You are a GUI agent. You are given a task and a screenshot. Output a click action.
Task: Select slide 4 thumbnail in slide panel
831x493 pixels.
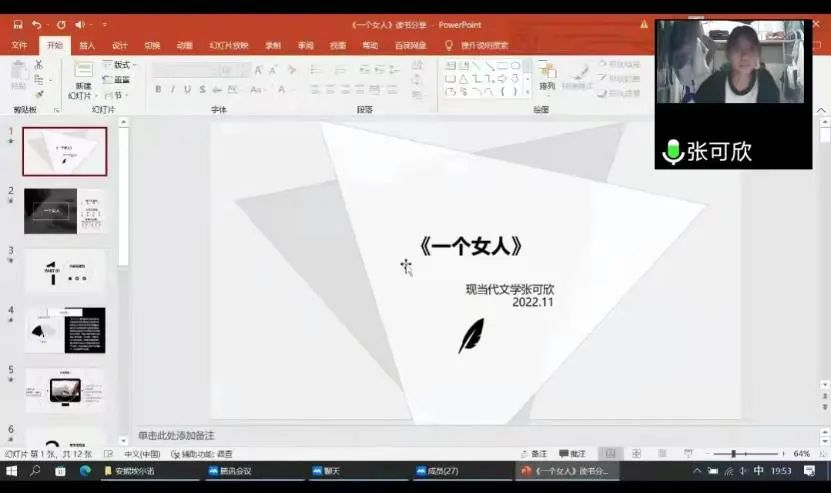point(64,330)
